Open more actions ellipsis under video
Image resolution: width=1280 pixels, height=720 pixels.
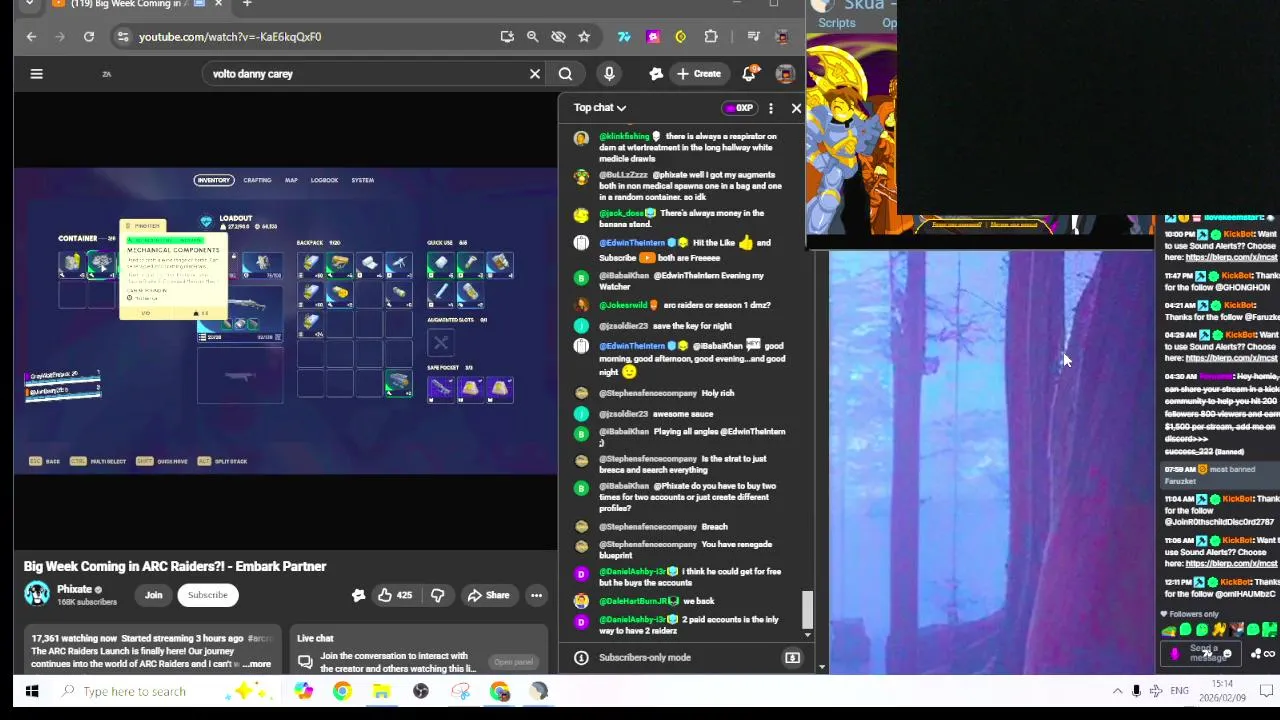coord(536,595)
